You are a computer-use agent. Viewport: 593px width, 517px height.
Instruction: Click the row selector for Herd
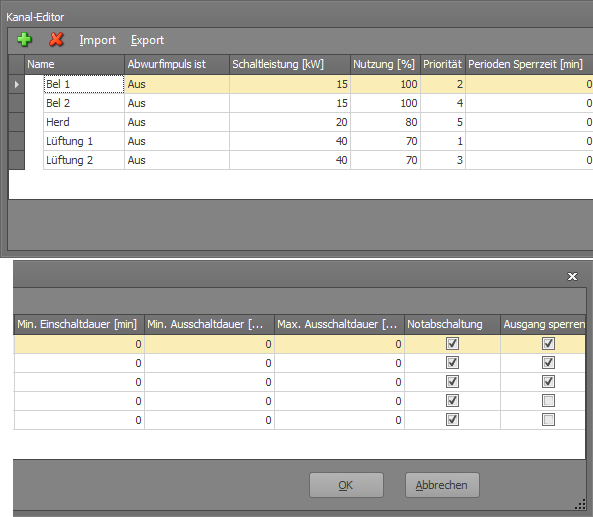[17, 122]
